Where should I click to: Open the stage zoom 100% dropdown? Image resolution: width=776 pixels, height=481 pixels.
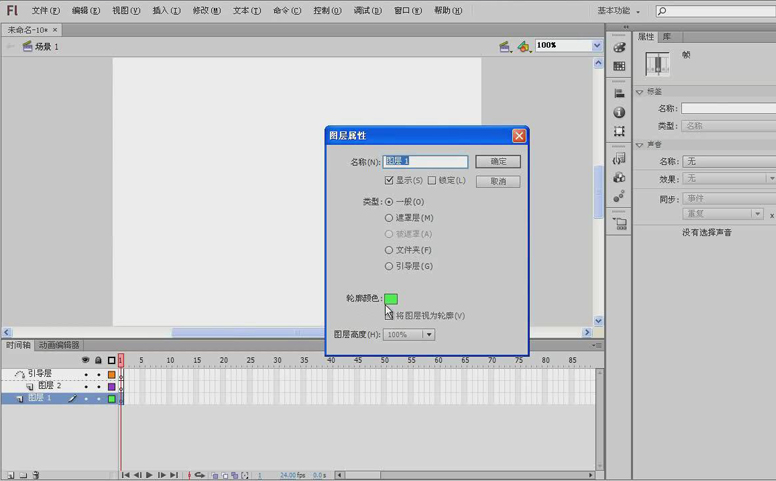pos(597,46)
